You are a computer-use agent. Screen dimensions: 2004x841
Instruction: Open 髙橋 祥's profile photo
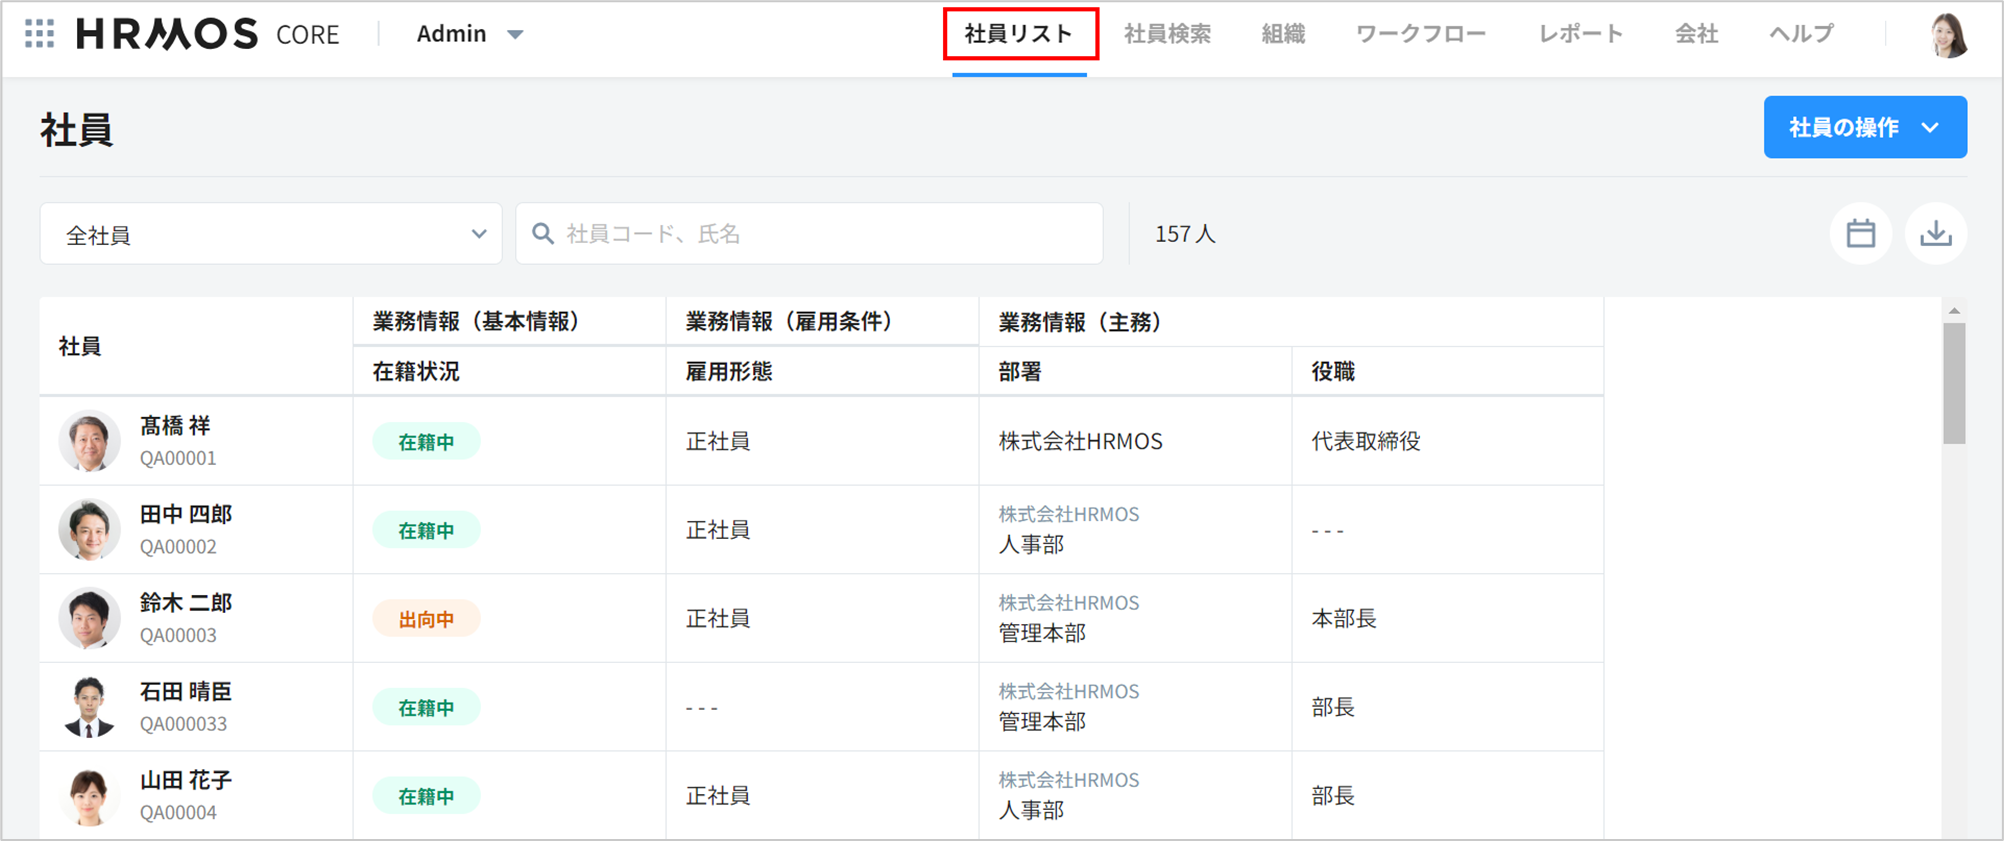pos(89,441)
